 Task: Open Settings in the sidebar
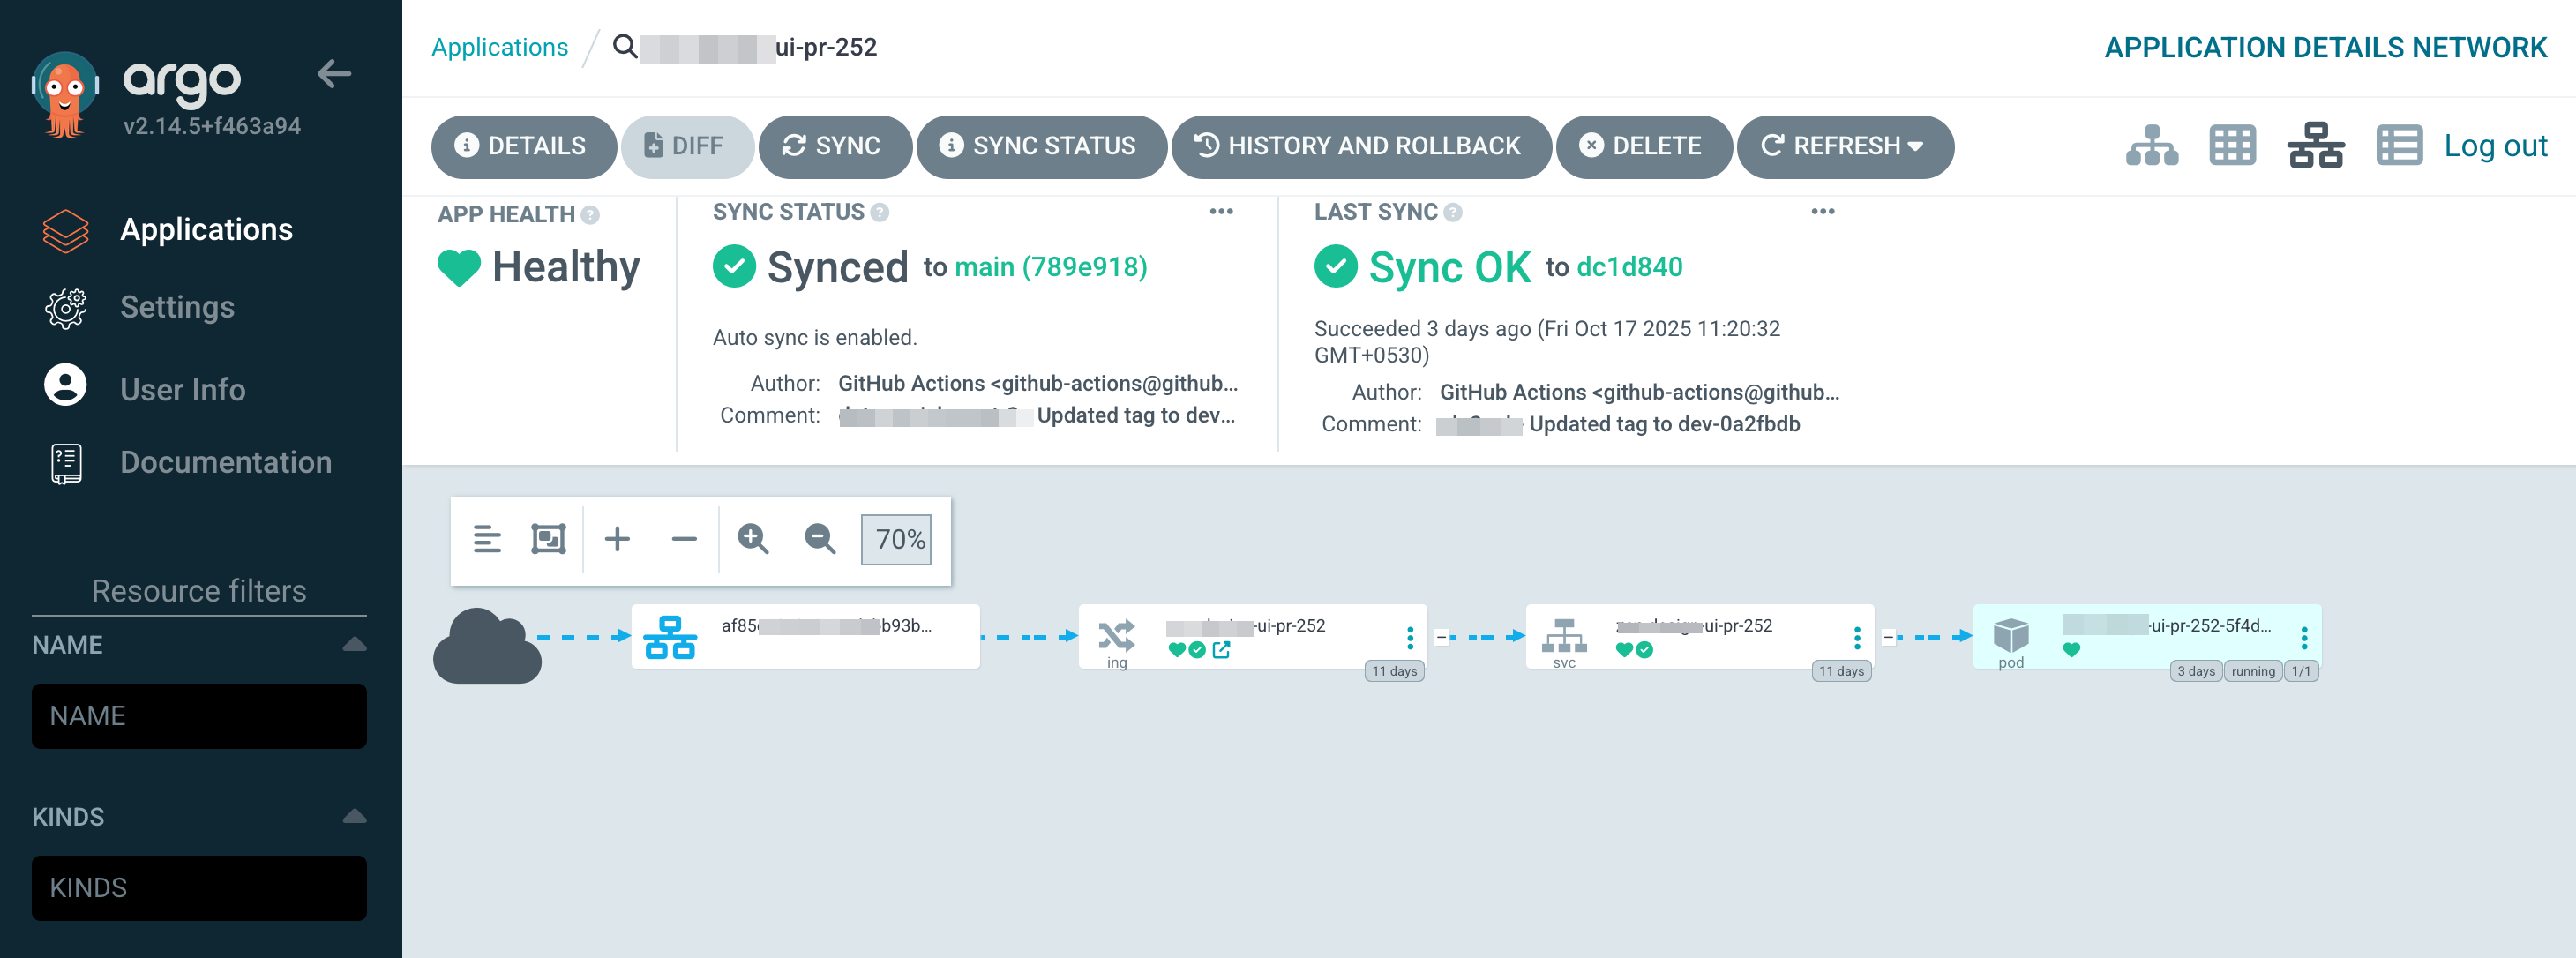tap(177, 307)
